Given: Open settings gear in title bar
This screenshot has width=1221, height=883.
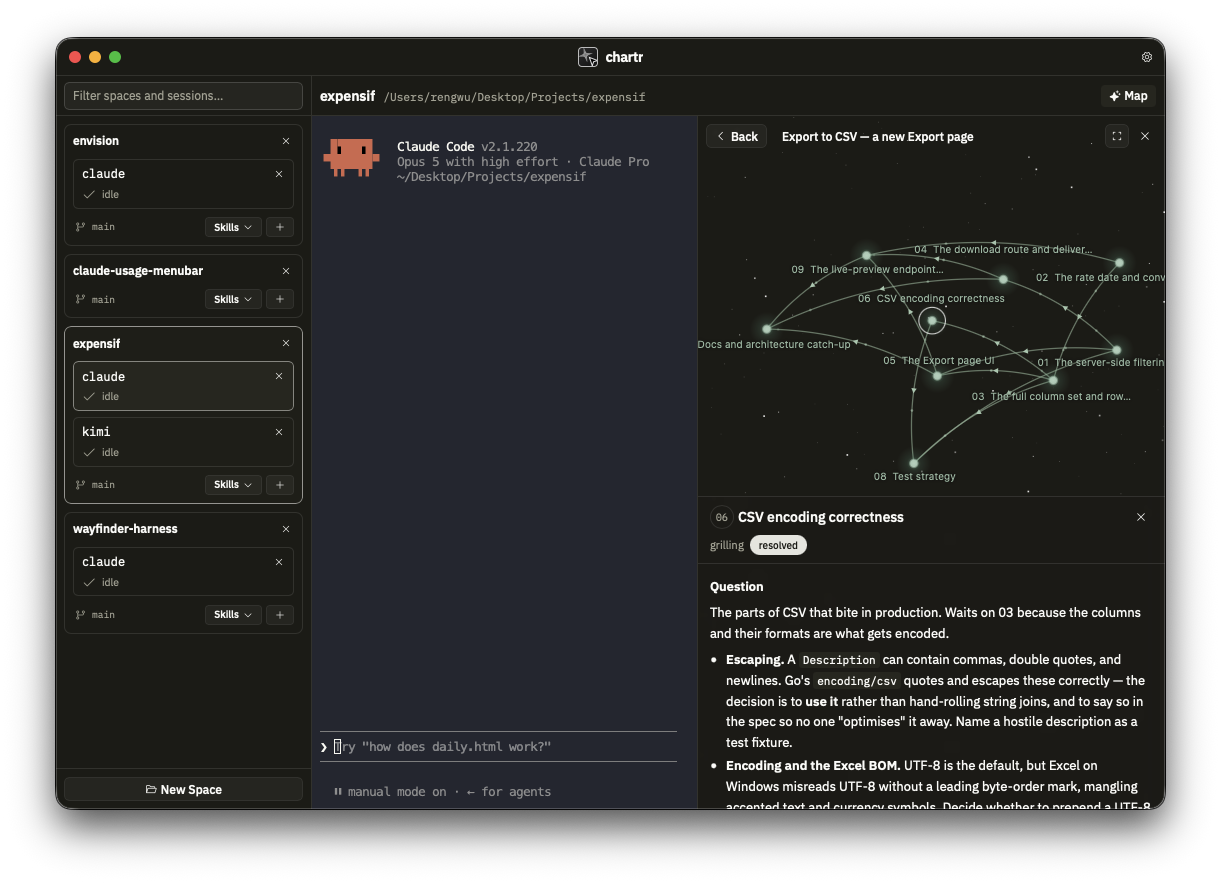Looking at the screenshot, I should tap(1147, 57).
